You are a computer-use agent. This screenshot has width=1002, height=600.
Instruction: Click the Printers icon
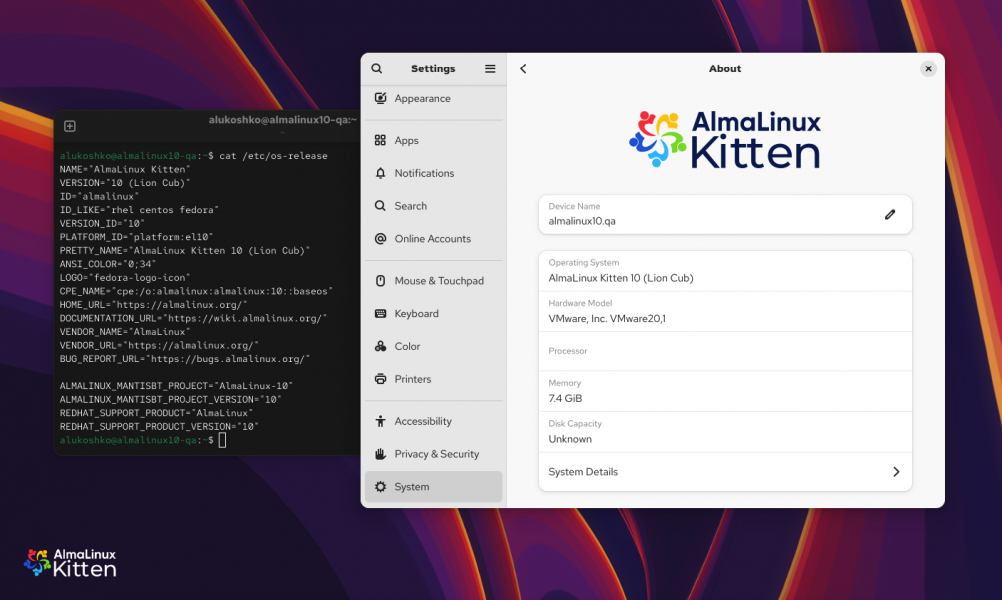click(x=380, y=379)
